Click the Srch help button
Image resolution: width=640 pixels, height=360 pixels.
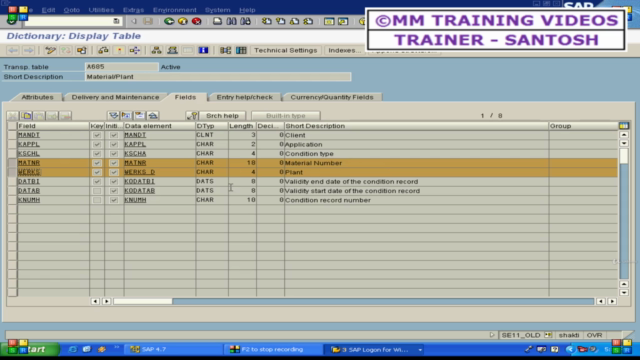(x=222, y=116)
